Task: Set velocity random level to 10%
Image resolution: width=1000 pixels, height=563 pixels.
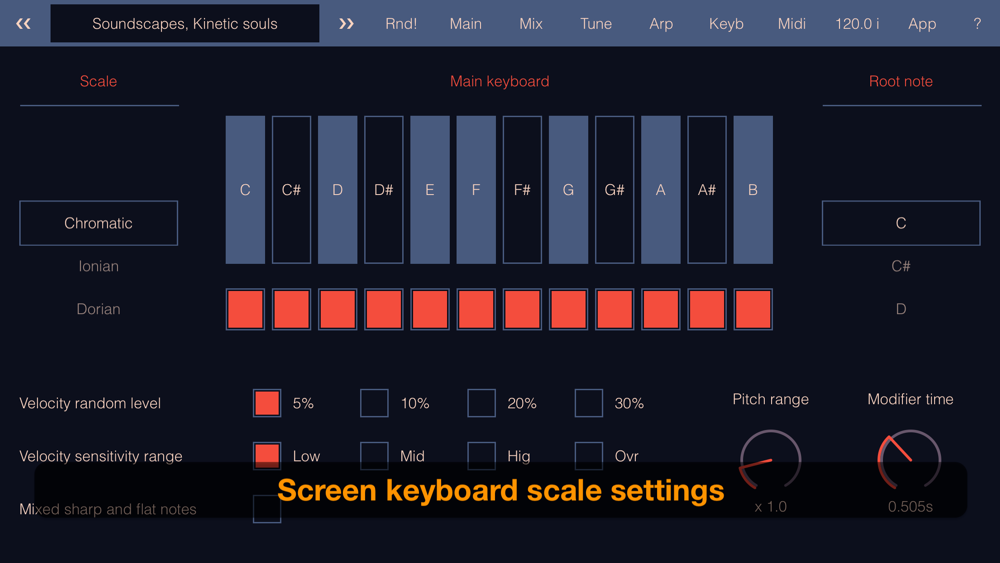Action: click(374, 403)
